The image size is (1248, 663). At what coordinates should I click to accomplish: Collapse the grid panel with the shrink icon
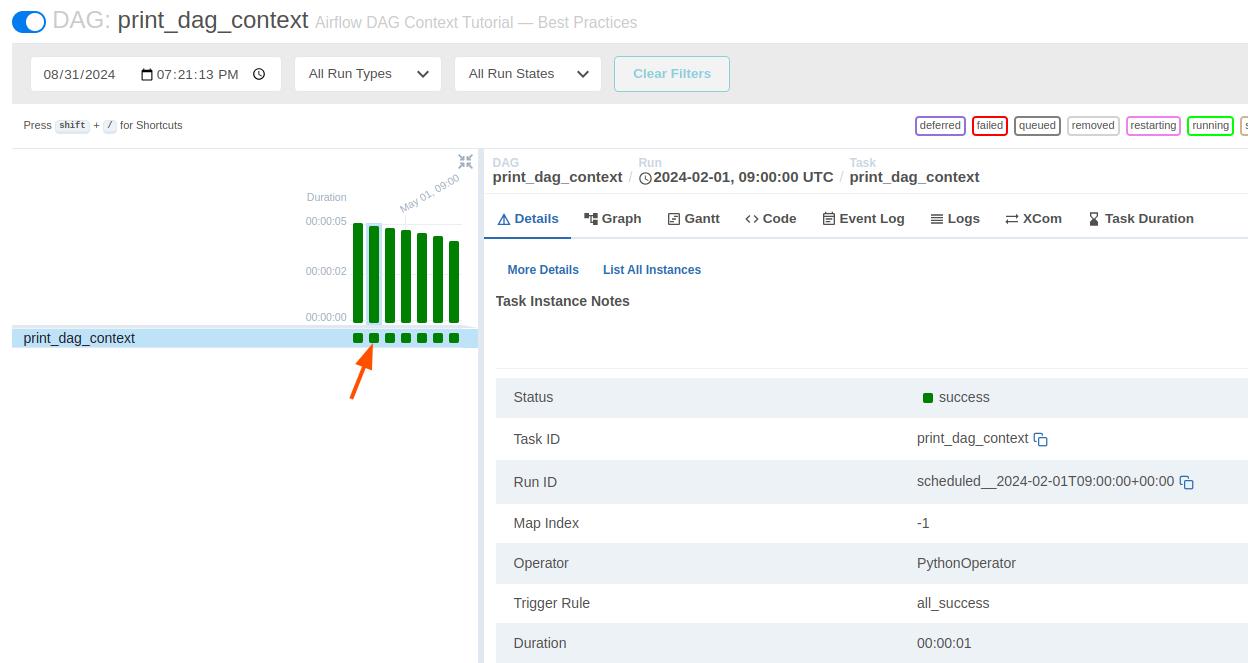click(x=465, y=161)
